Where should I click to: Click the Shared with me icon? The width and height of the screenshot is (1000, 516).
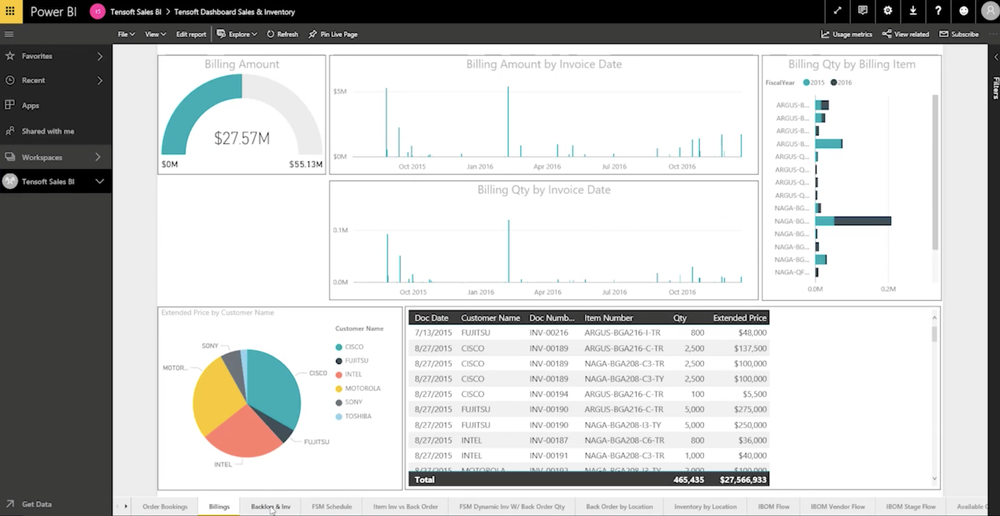[10, 131]
